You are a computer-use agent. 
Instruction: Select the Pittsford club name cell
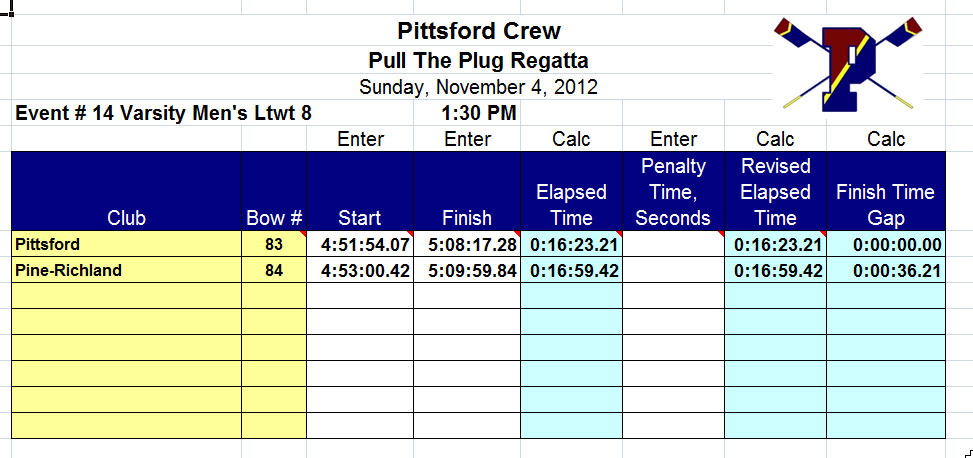pos(127,244)
